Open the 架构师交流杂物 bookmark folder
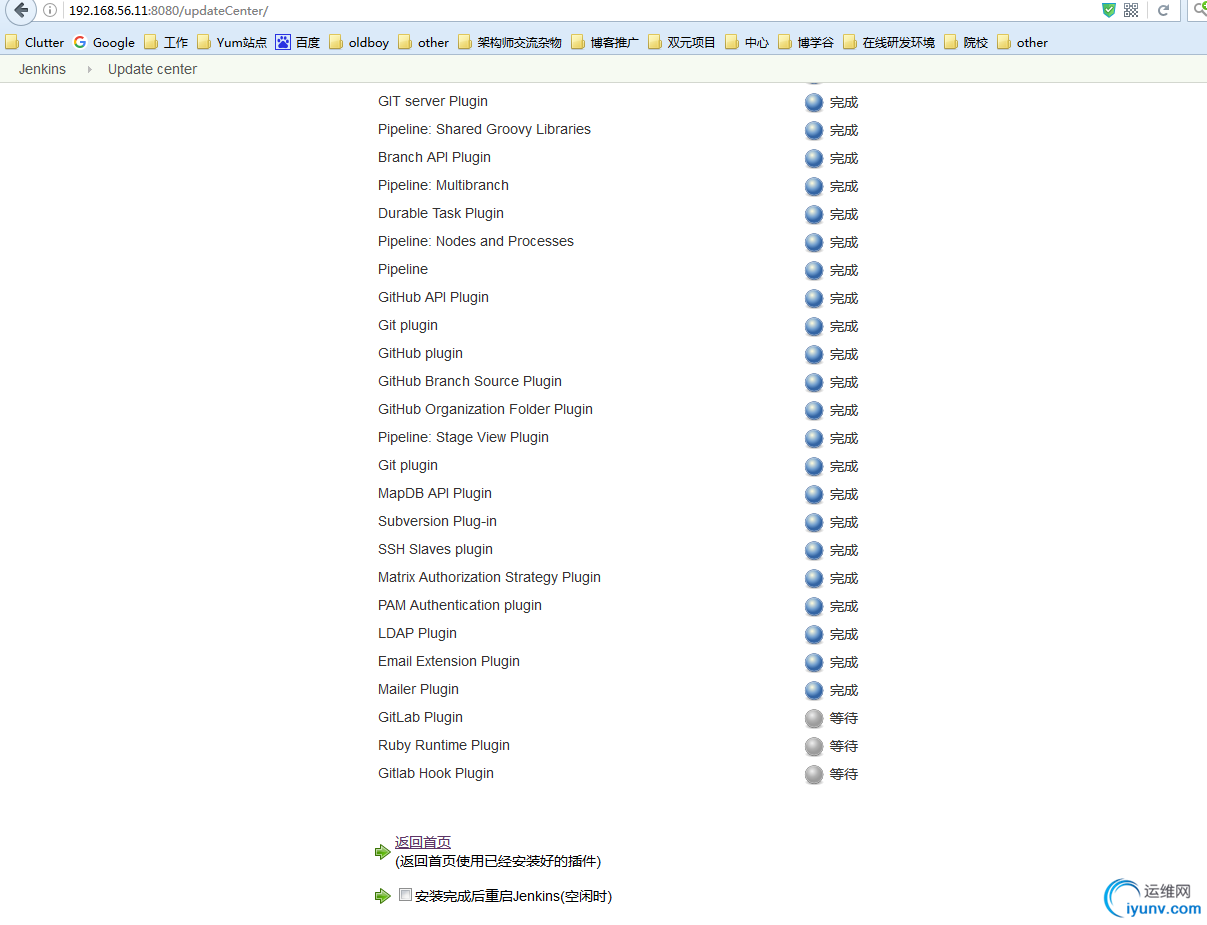This screenshot has height=925, width=1207. coord(510,42)
